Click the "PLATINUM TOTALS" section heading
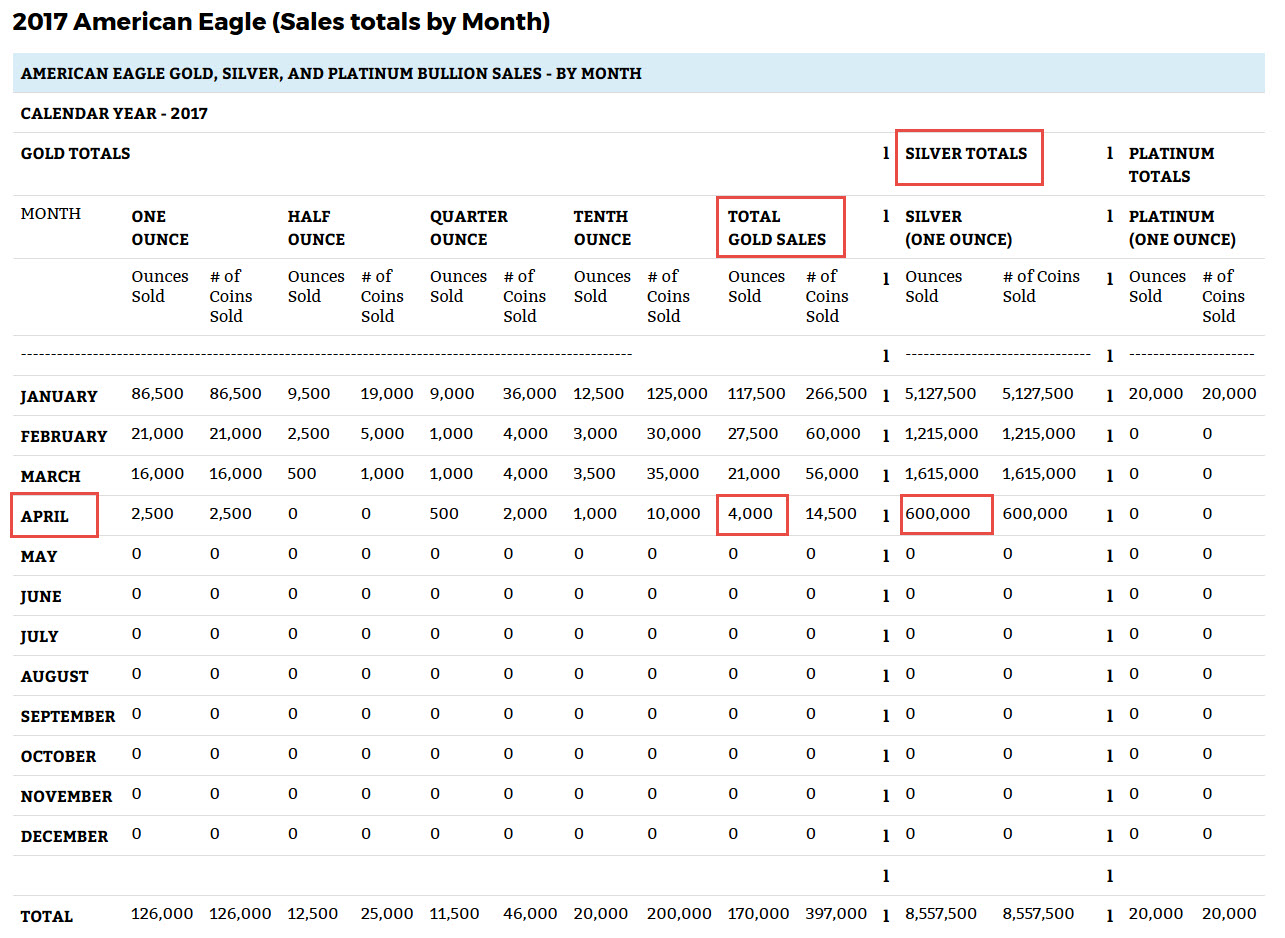 click(x=1172, y=165)
